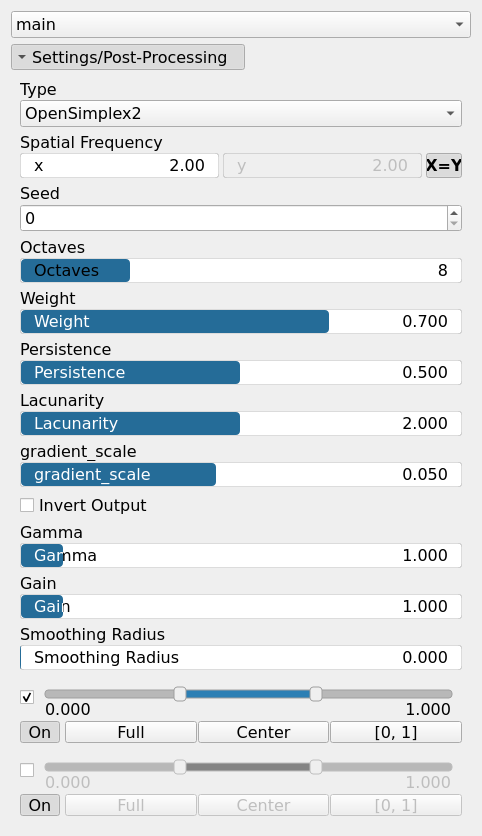Viewport: 482px width, 836px height.
Task: Click the Seed input field
Action: pyautogui.click(x=234, y=218)
